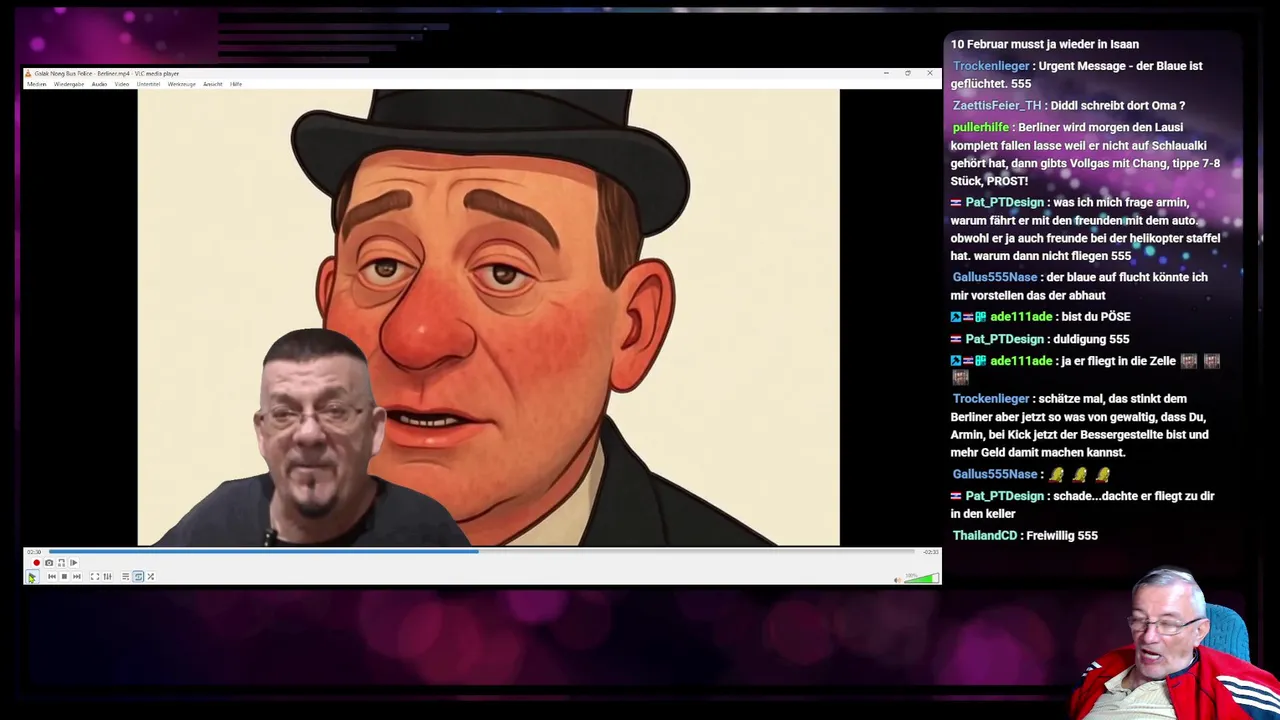Open extended settings equalizer icon
Image resolution: width=1280 pixels, height=720 pixels.
(x=107, y=577)
